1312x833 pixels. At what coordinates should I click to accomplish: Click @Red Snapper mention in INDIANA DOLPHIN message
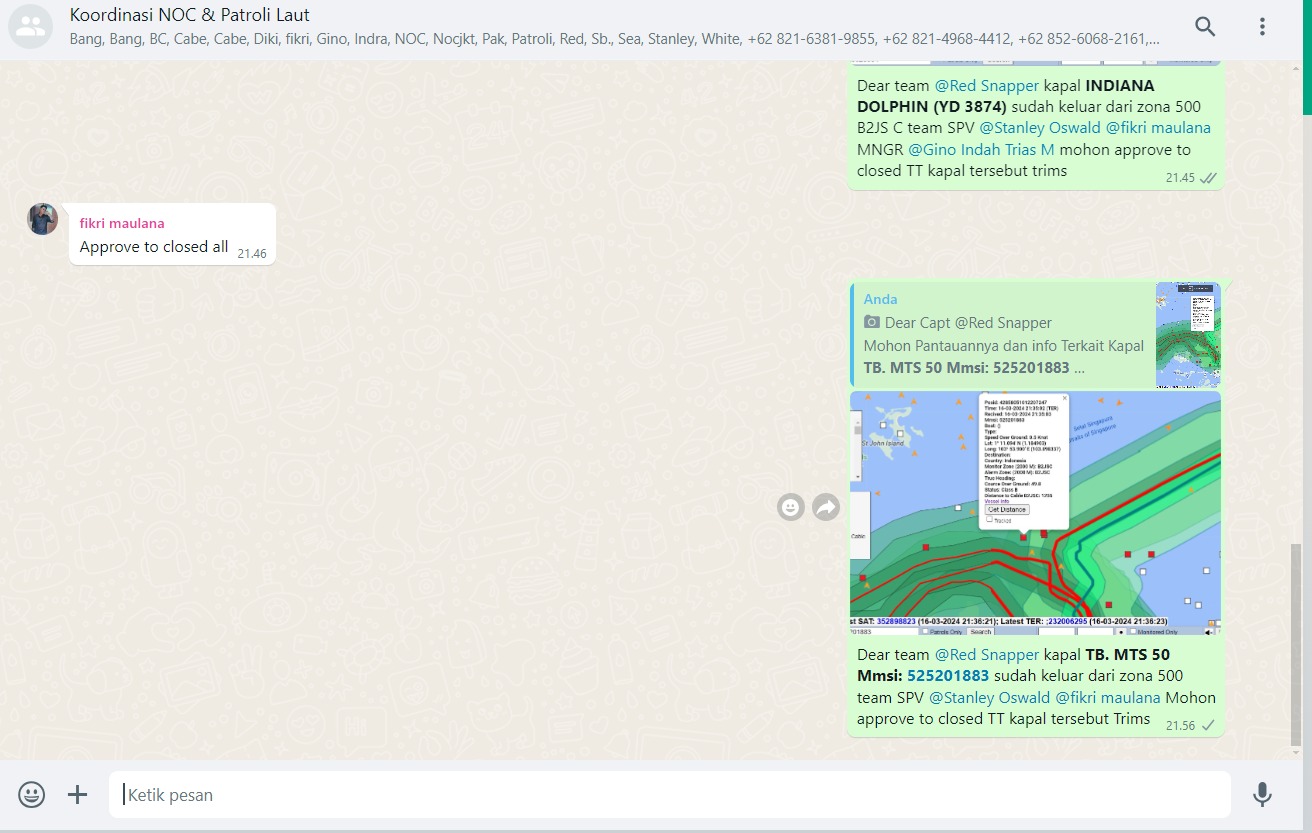pos(987,86)
